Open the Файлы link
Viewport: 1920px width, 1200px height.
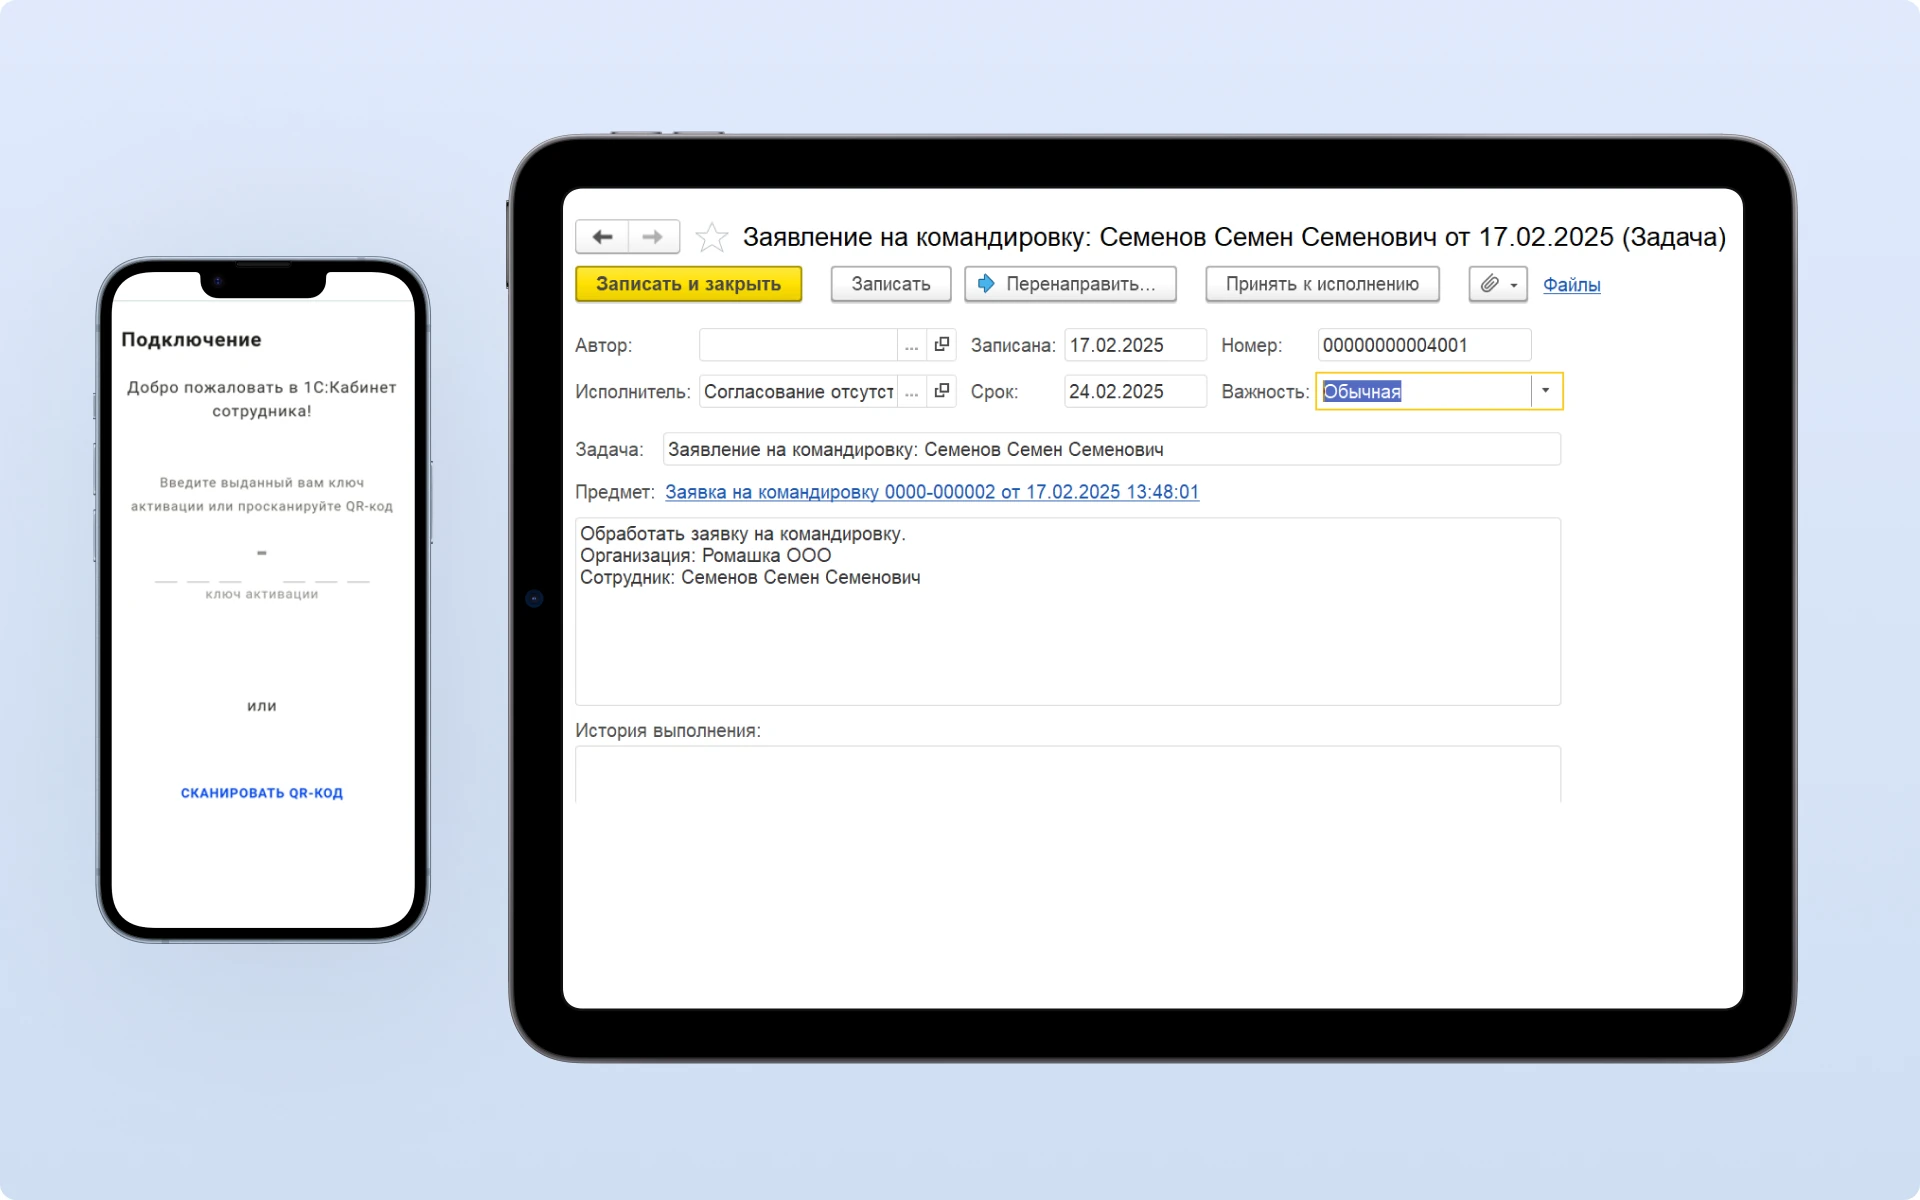point(1571,285)
